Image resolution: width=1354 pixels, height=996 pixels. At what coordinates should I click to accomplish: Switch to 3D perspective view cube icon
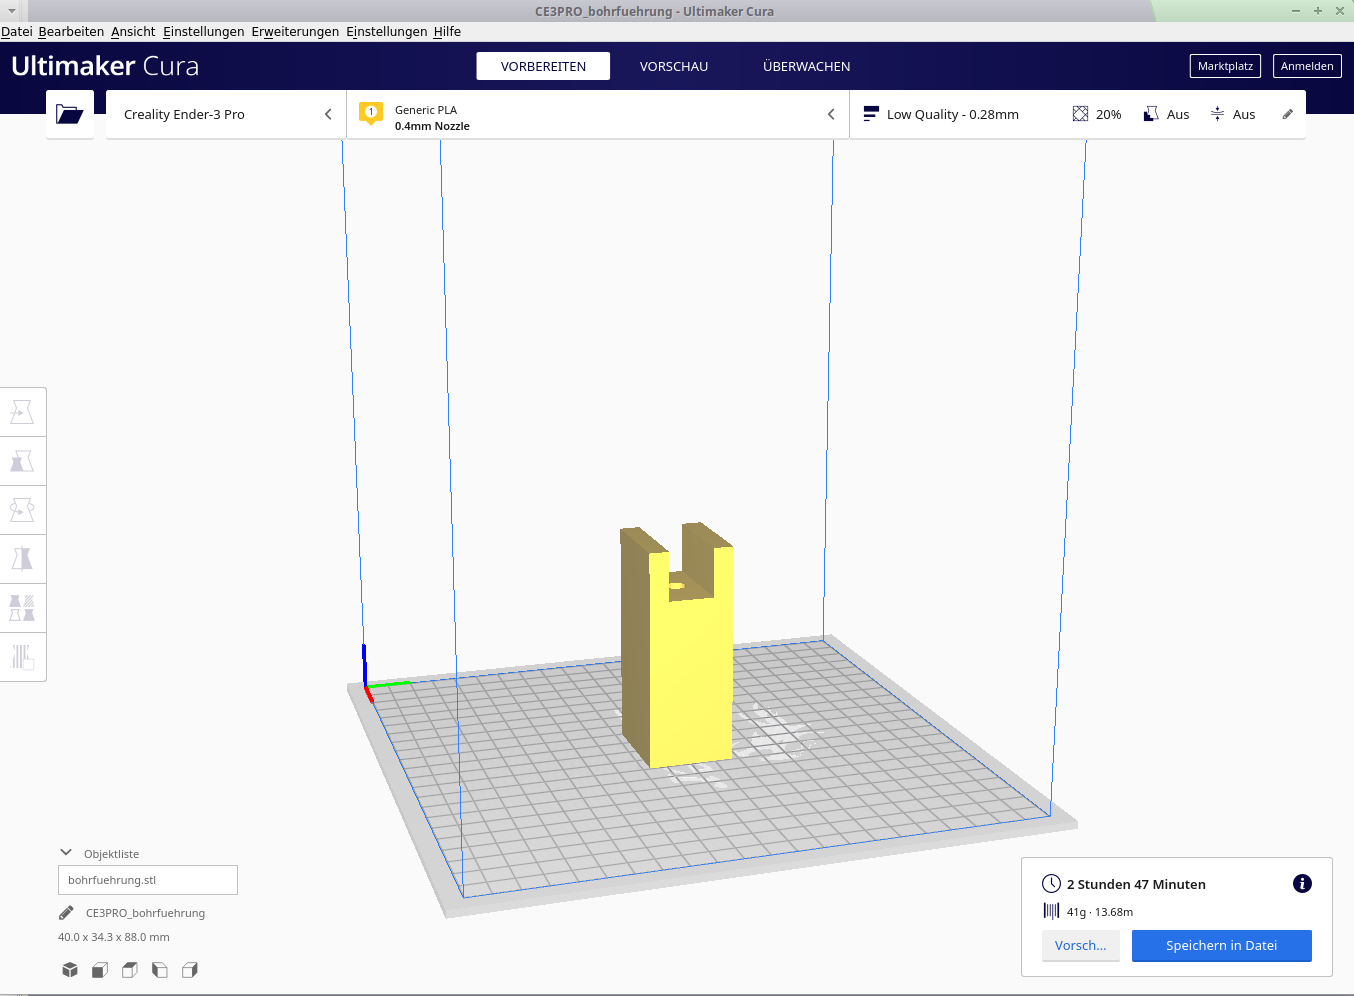70,970
